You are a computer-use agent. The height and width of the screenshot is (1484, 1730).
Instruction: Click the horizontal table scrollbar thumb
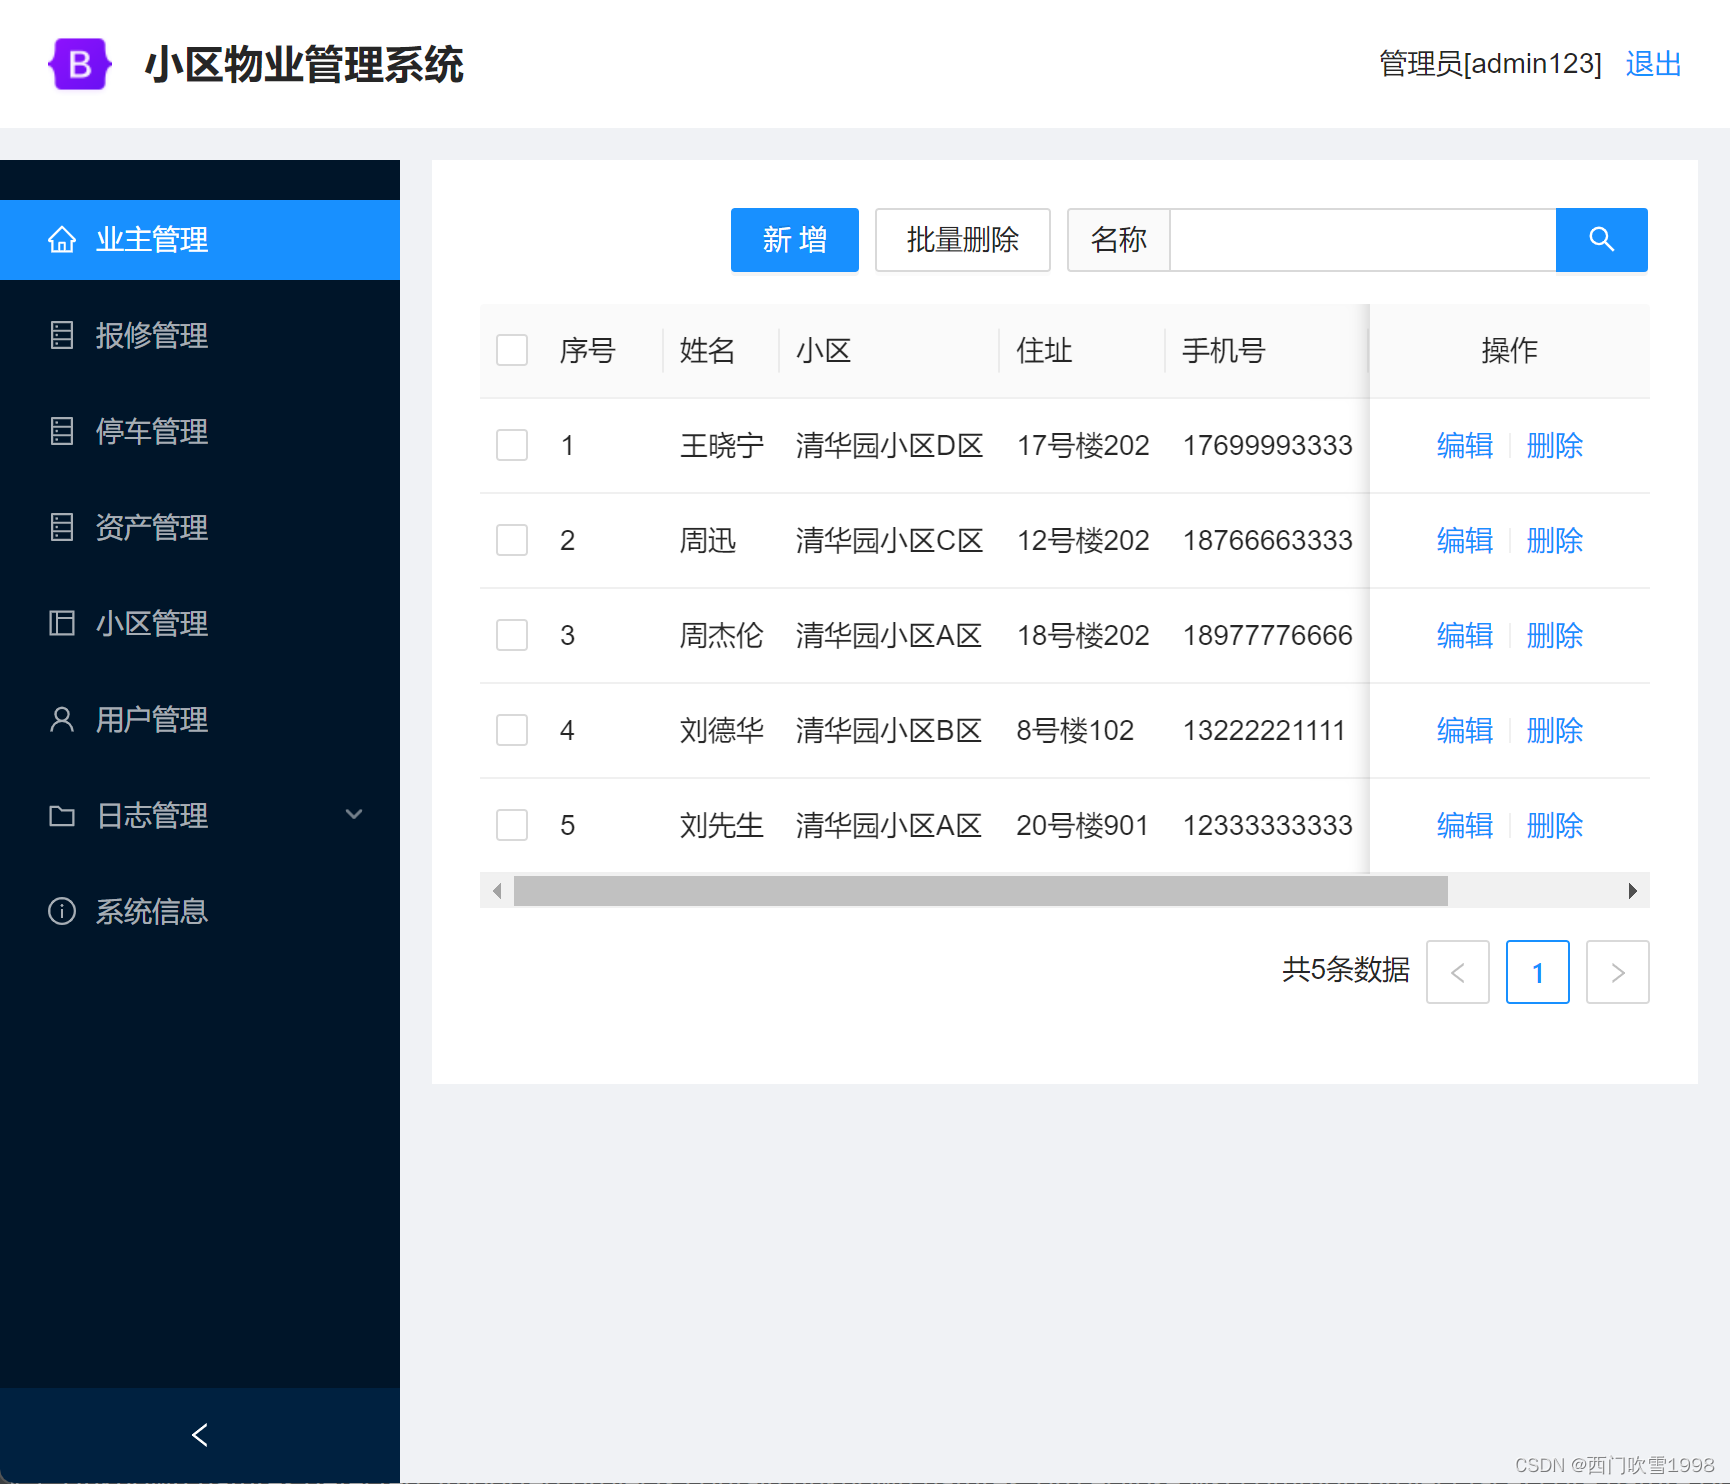point(981,891)
